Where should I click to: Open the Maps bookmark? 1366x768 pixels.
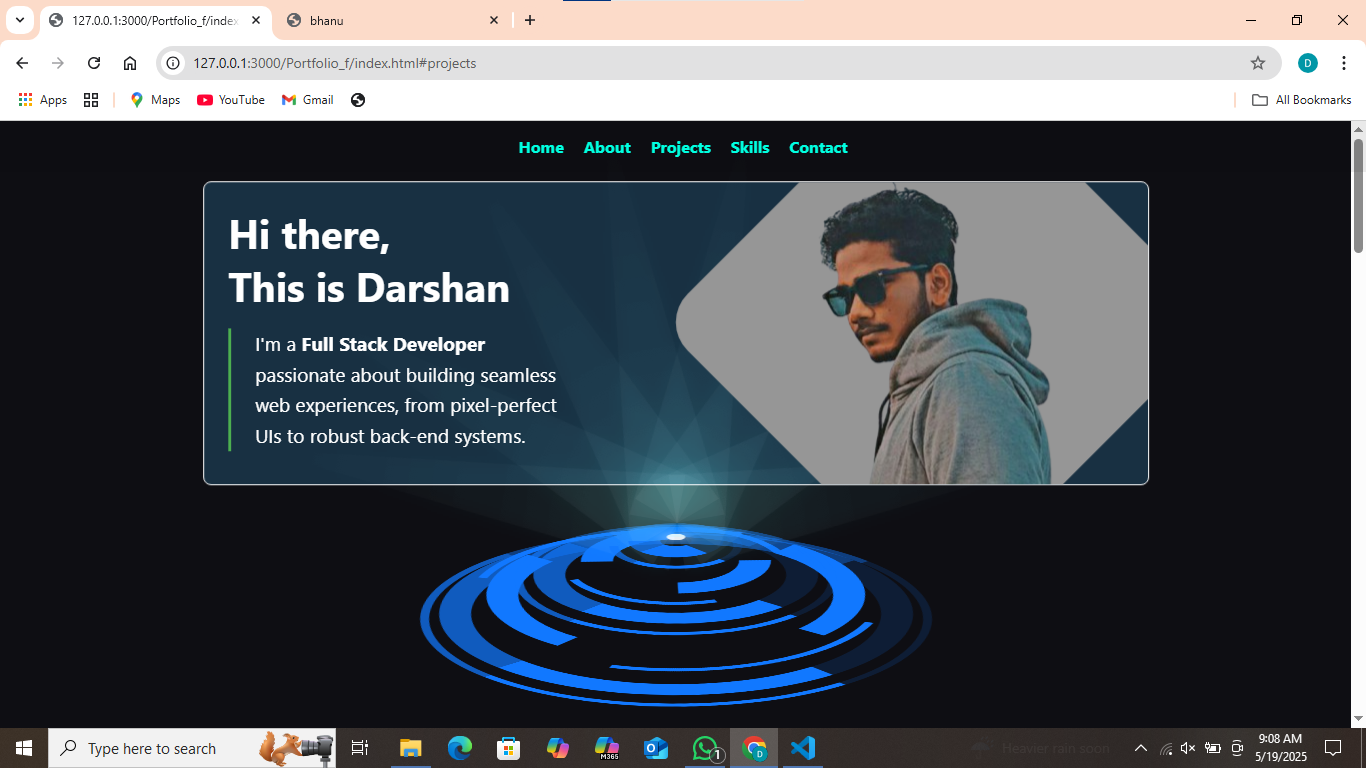[x=155, y=100]
